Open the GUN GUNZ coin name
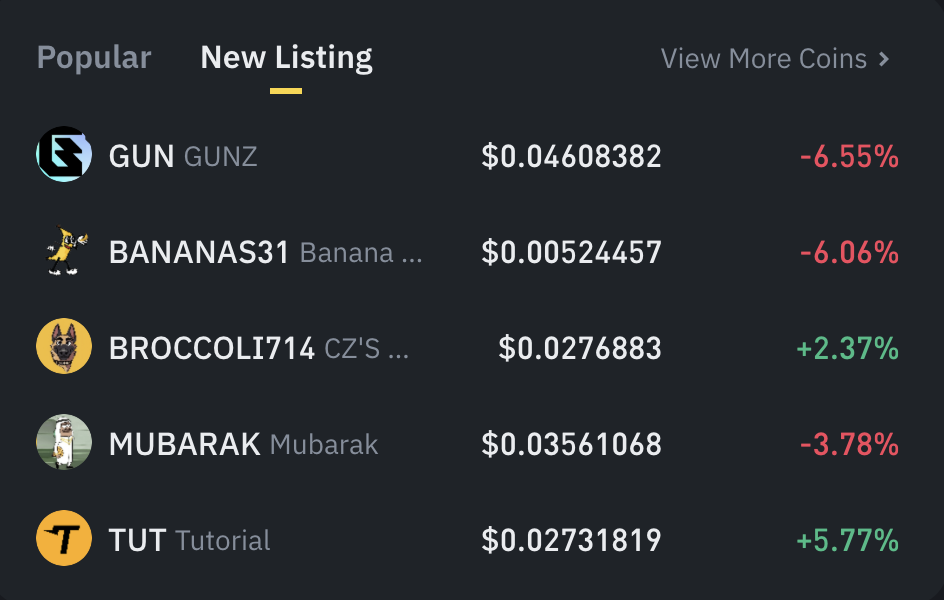Image resolution: width=944 pixels, height=600 pixels. click(183, 156)
